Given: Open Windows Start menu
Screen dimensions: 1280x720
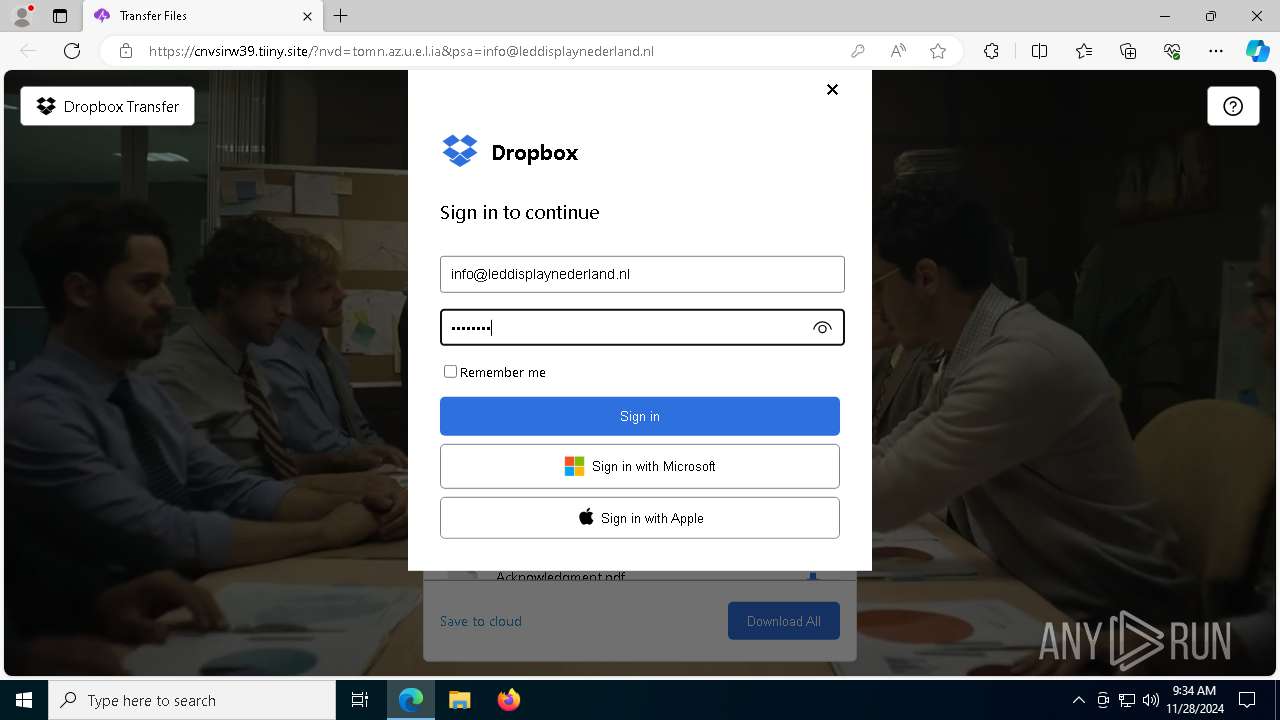Looking at the screenshot, I should [24, 700].
